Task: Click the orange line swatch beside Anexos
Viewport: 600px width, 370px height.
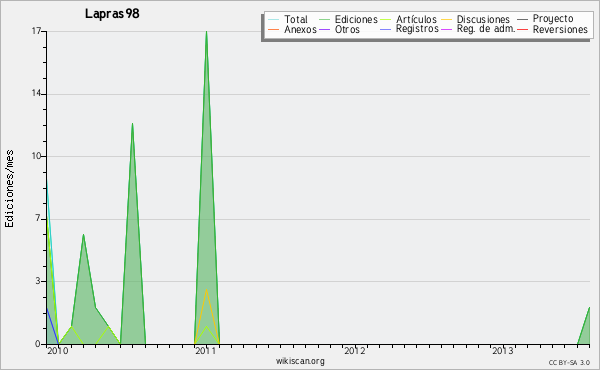Action: (274, 29)
